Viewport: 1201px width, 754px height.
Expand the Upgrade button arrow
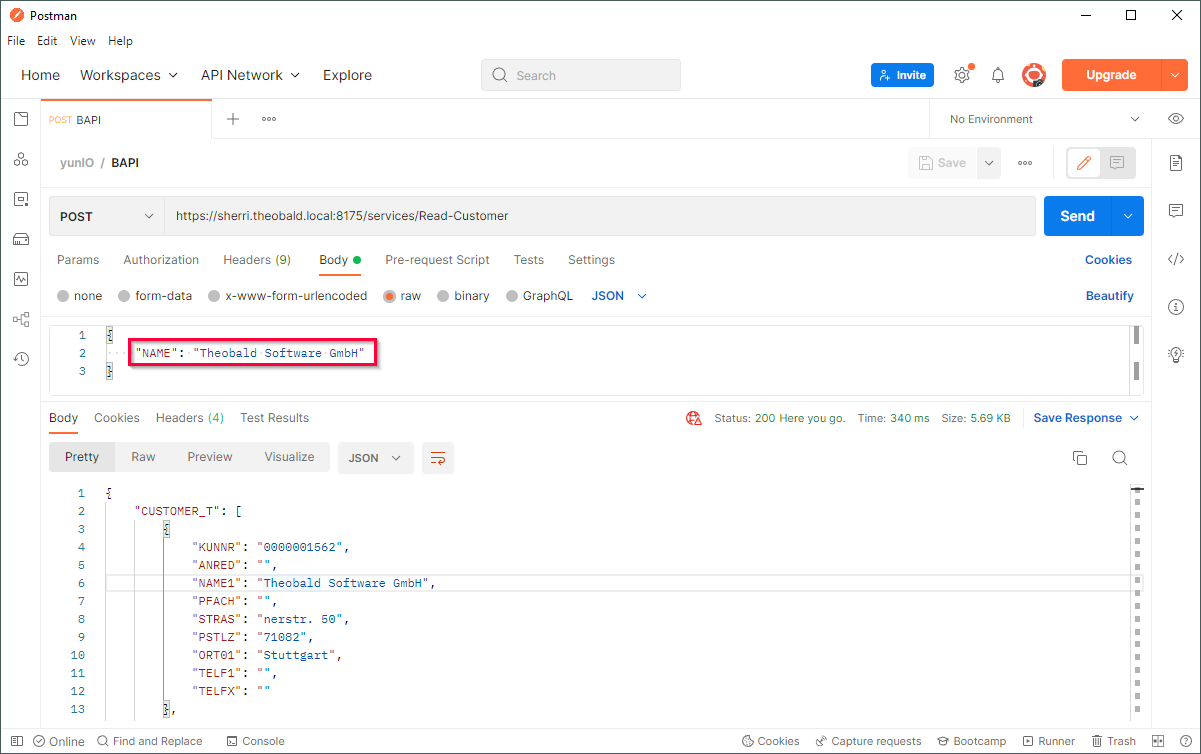click(1175, 75)
